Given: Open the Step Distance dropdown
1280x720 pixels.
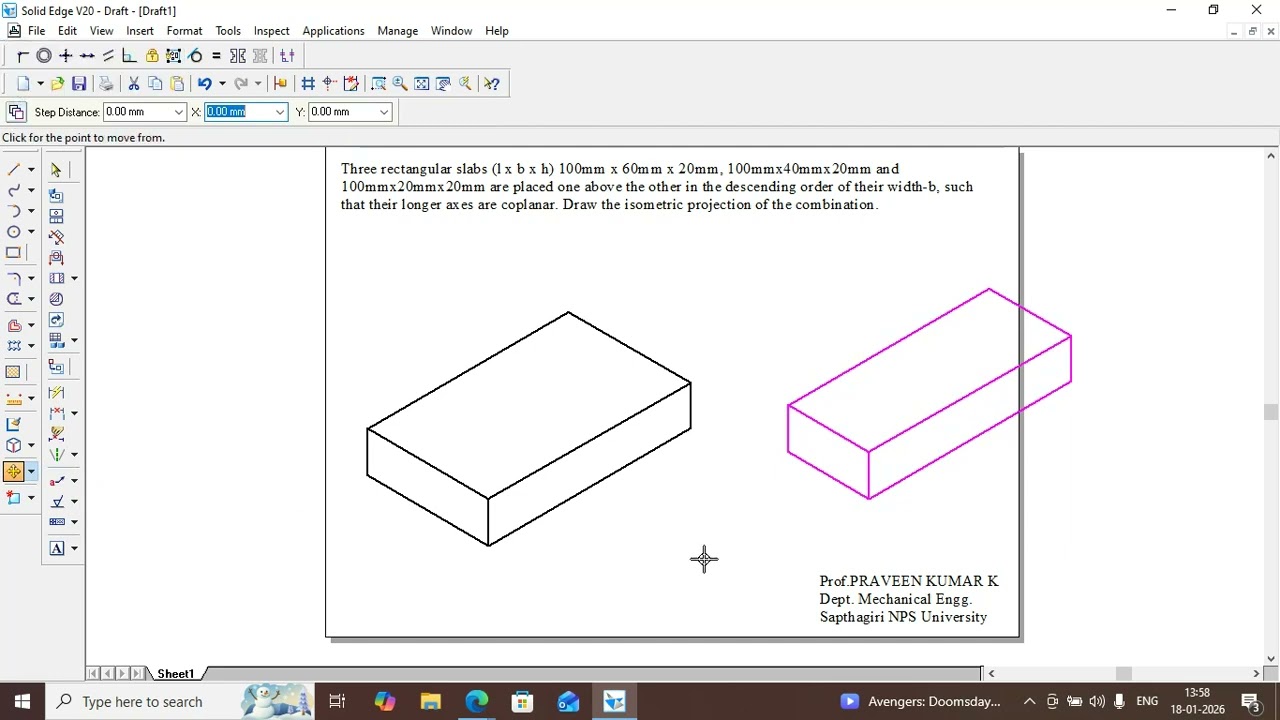Looking at the screenshot, I should click(179, 112).
